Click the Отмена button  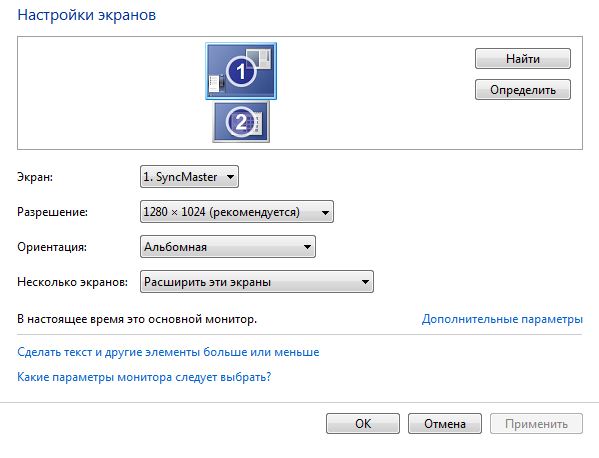(445, 424)
